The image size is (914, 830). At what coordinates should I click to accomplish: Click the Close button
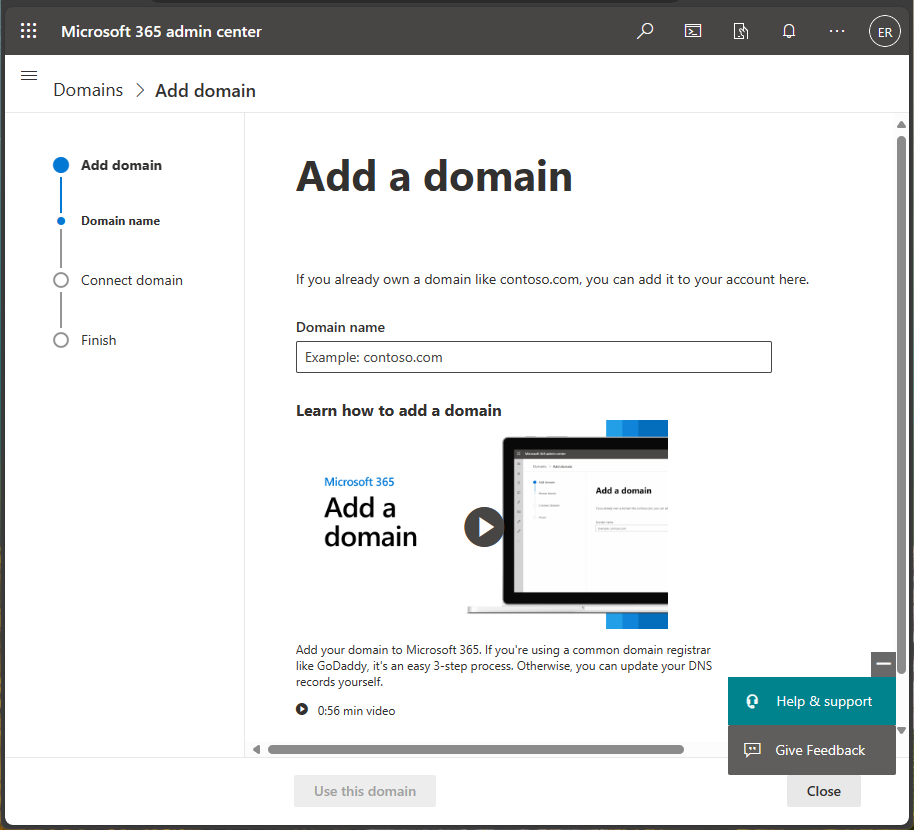pos(823,791)
